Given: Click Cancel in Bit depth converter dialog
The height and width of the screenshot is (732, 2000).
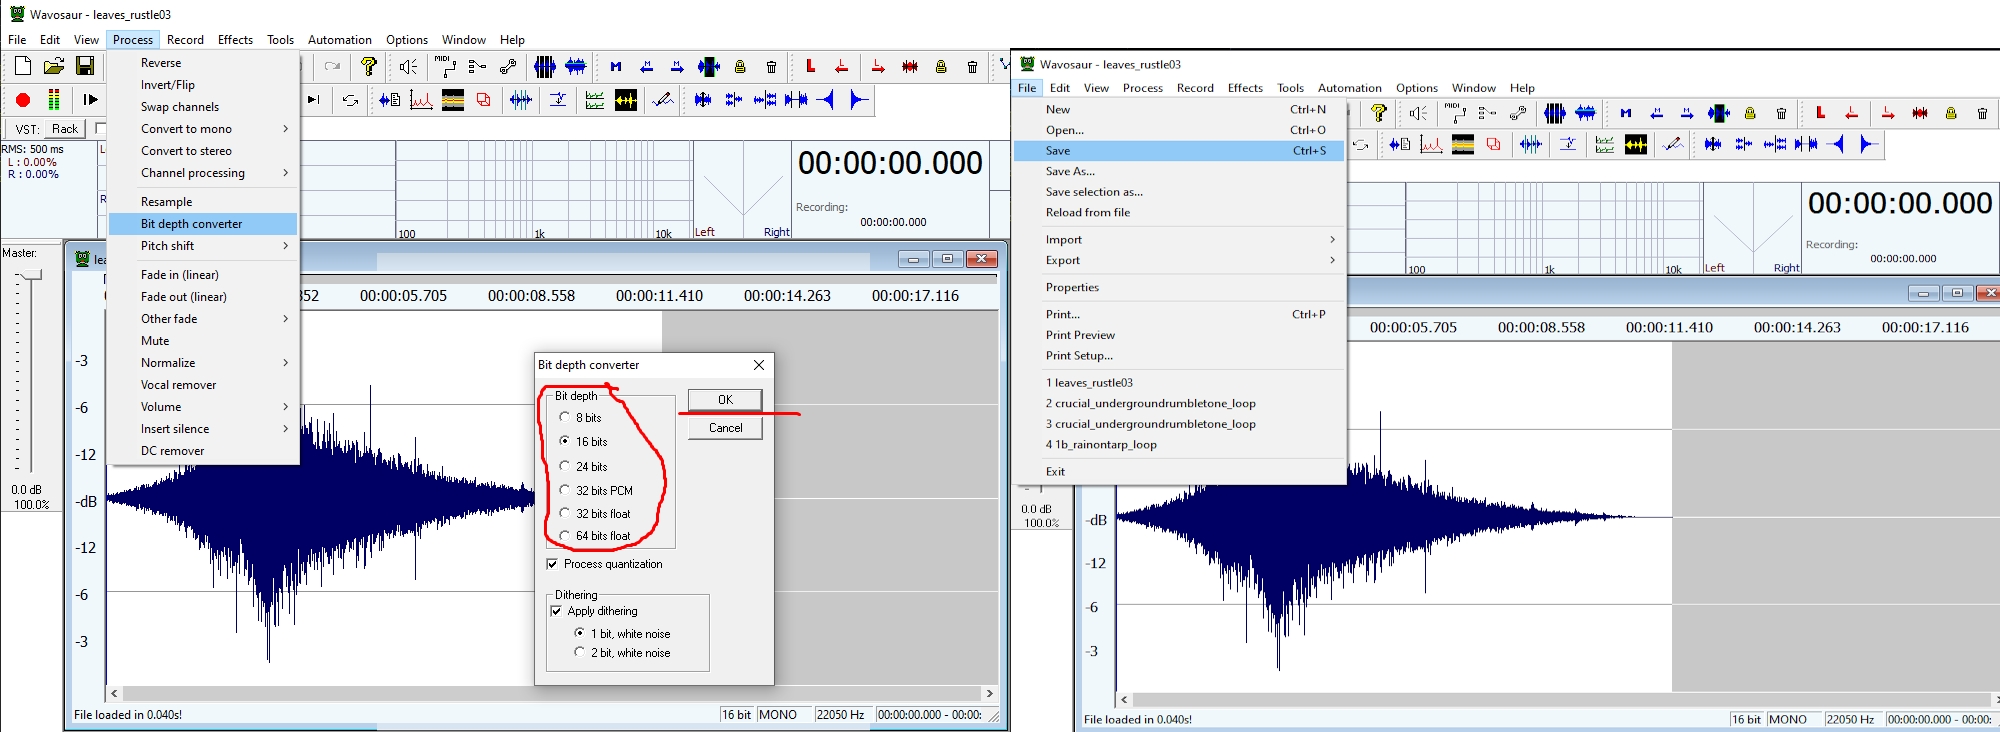Looking at the screenshot, I should (725, 428).
